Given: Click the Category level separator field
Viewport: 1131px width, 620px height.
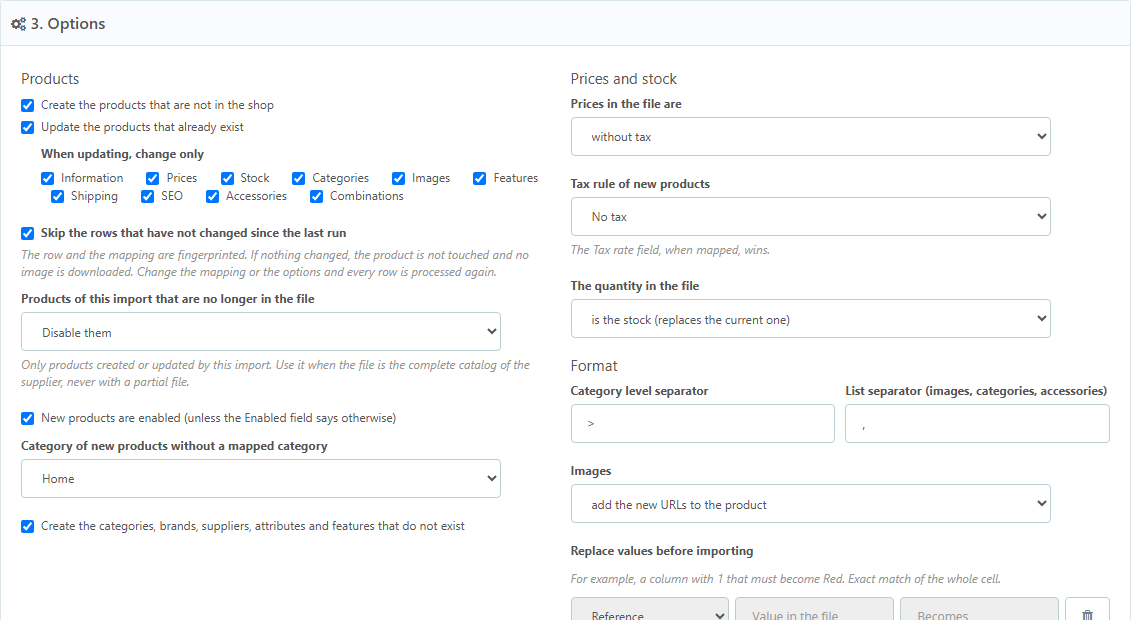Looking at the screenshot, I should 702,423.
